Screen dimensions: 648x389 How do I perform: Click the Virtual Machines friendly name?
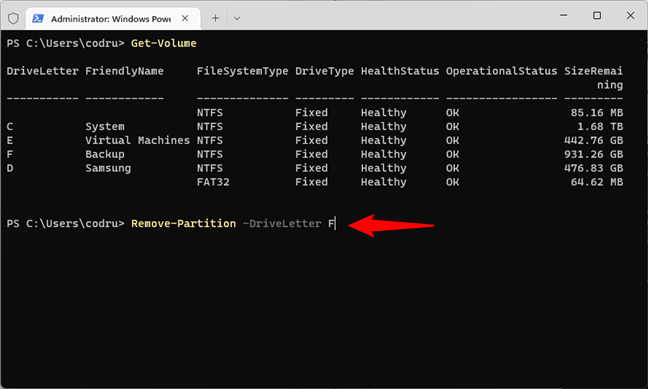pos(138,140)
